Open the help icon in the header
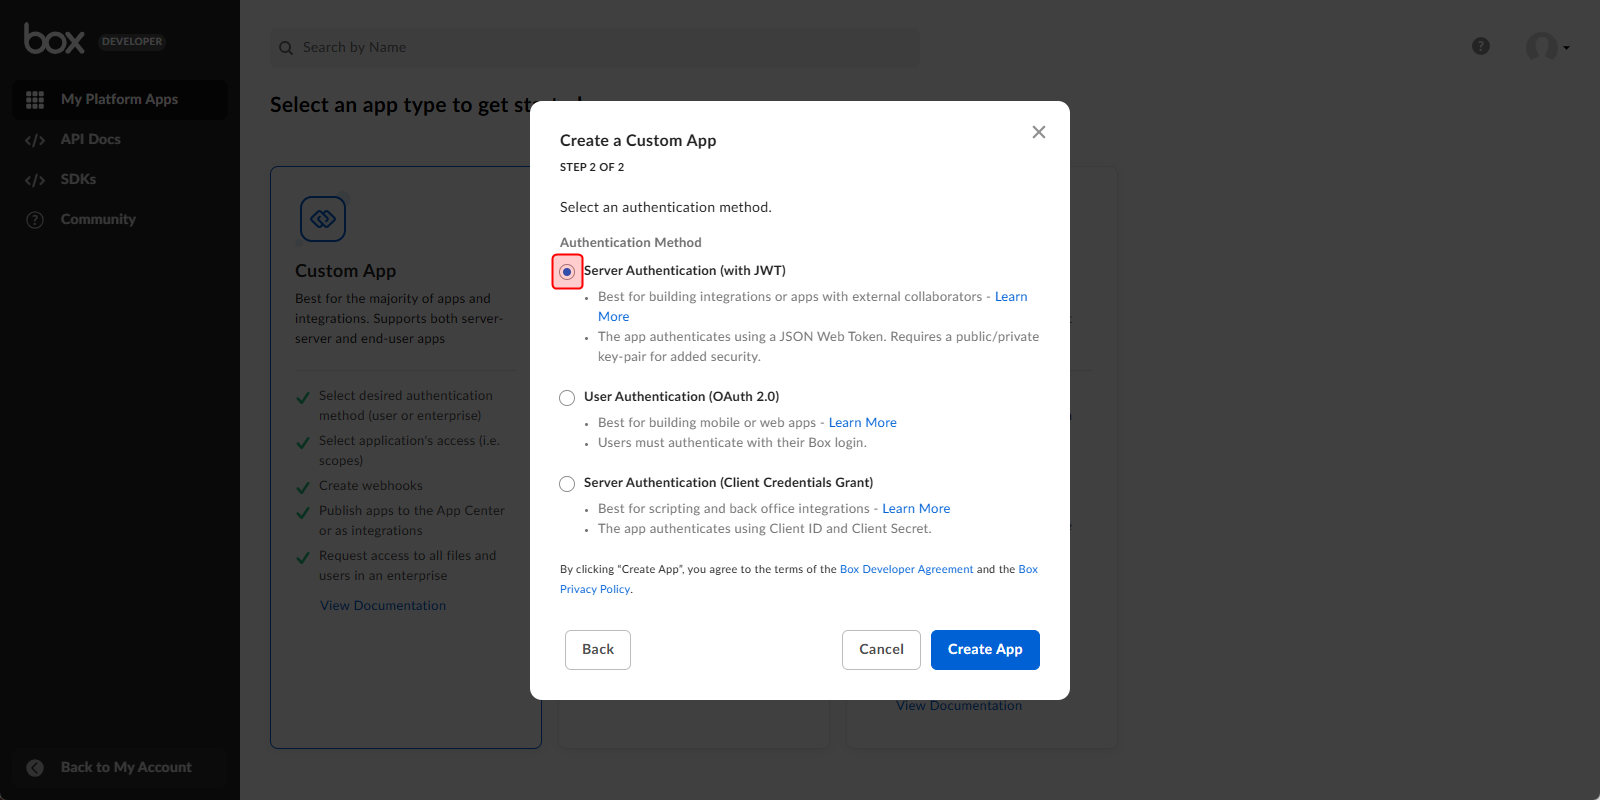This screenshot has width=1600, height=800. point(1481,46)
